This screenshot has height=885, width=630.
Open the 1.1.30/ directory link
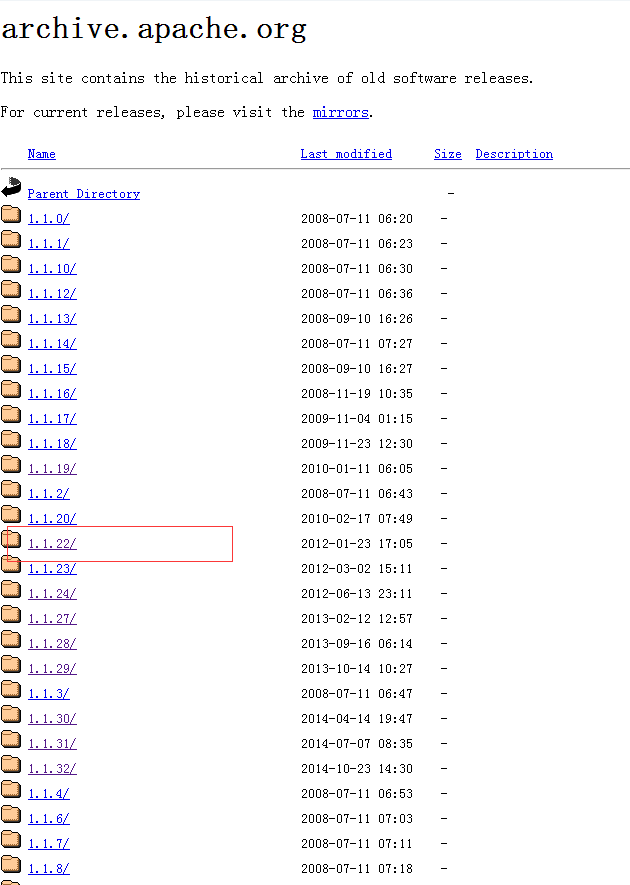tap(52, 719)
